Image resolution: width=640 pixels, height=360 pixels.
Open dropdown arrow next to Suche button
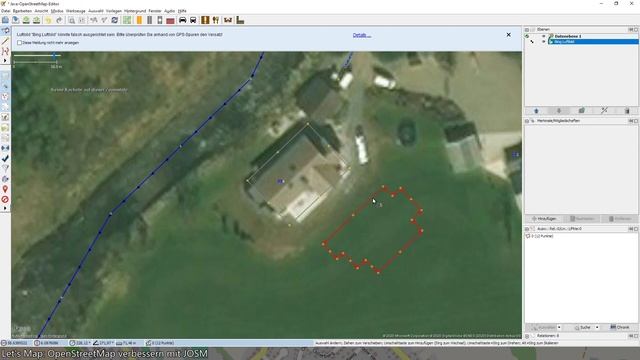[x=597, y=327]
